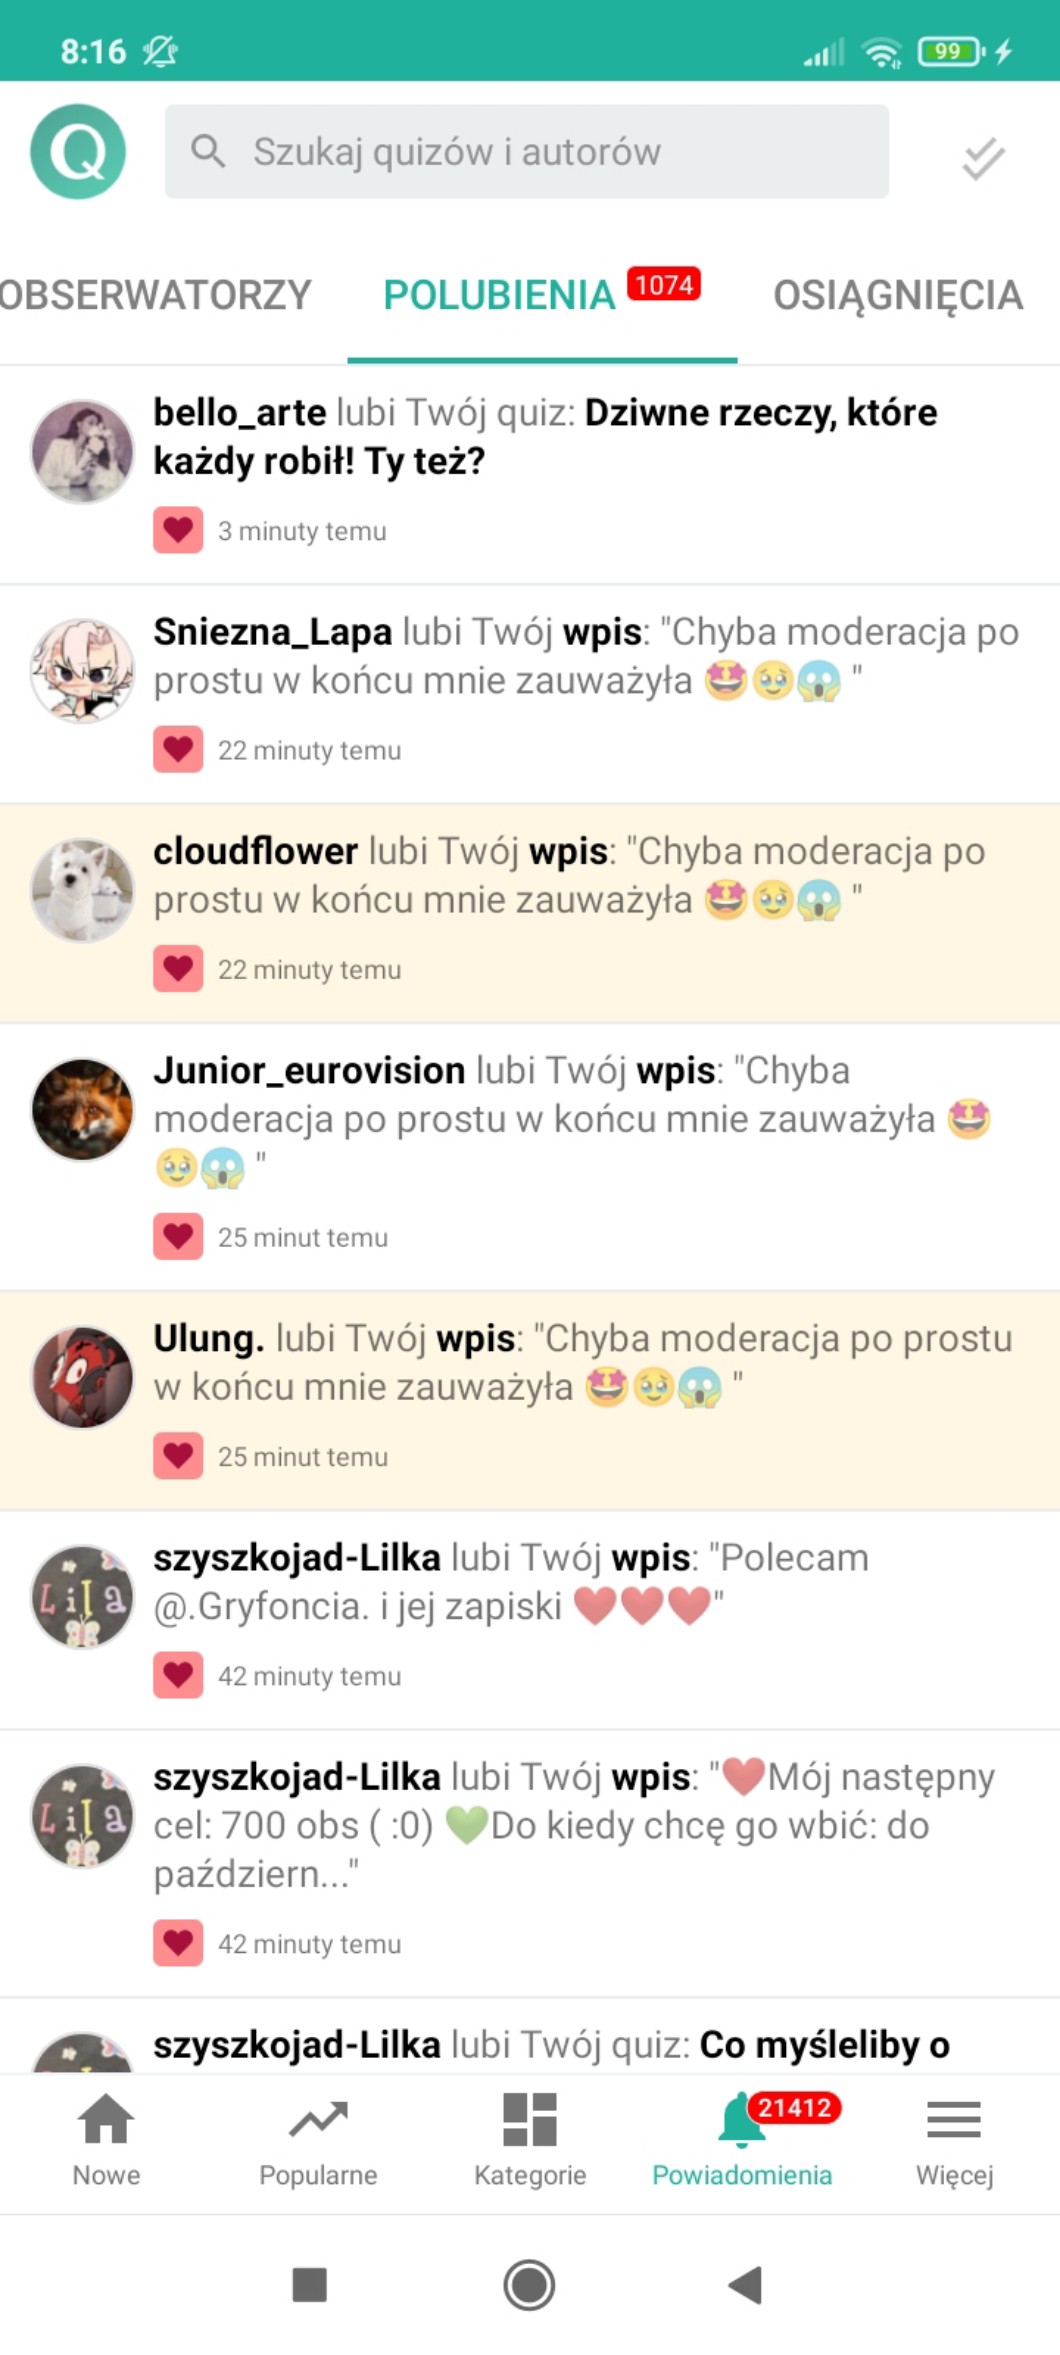Viewport: 1060px width, 2355px height.
Task: Focus the Szukaj quizów i autorów field
Action: click(x=527, y=152)
